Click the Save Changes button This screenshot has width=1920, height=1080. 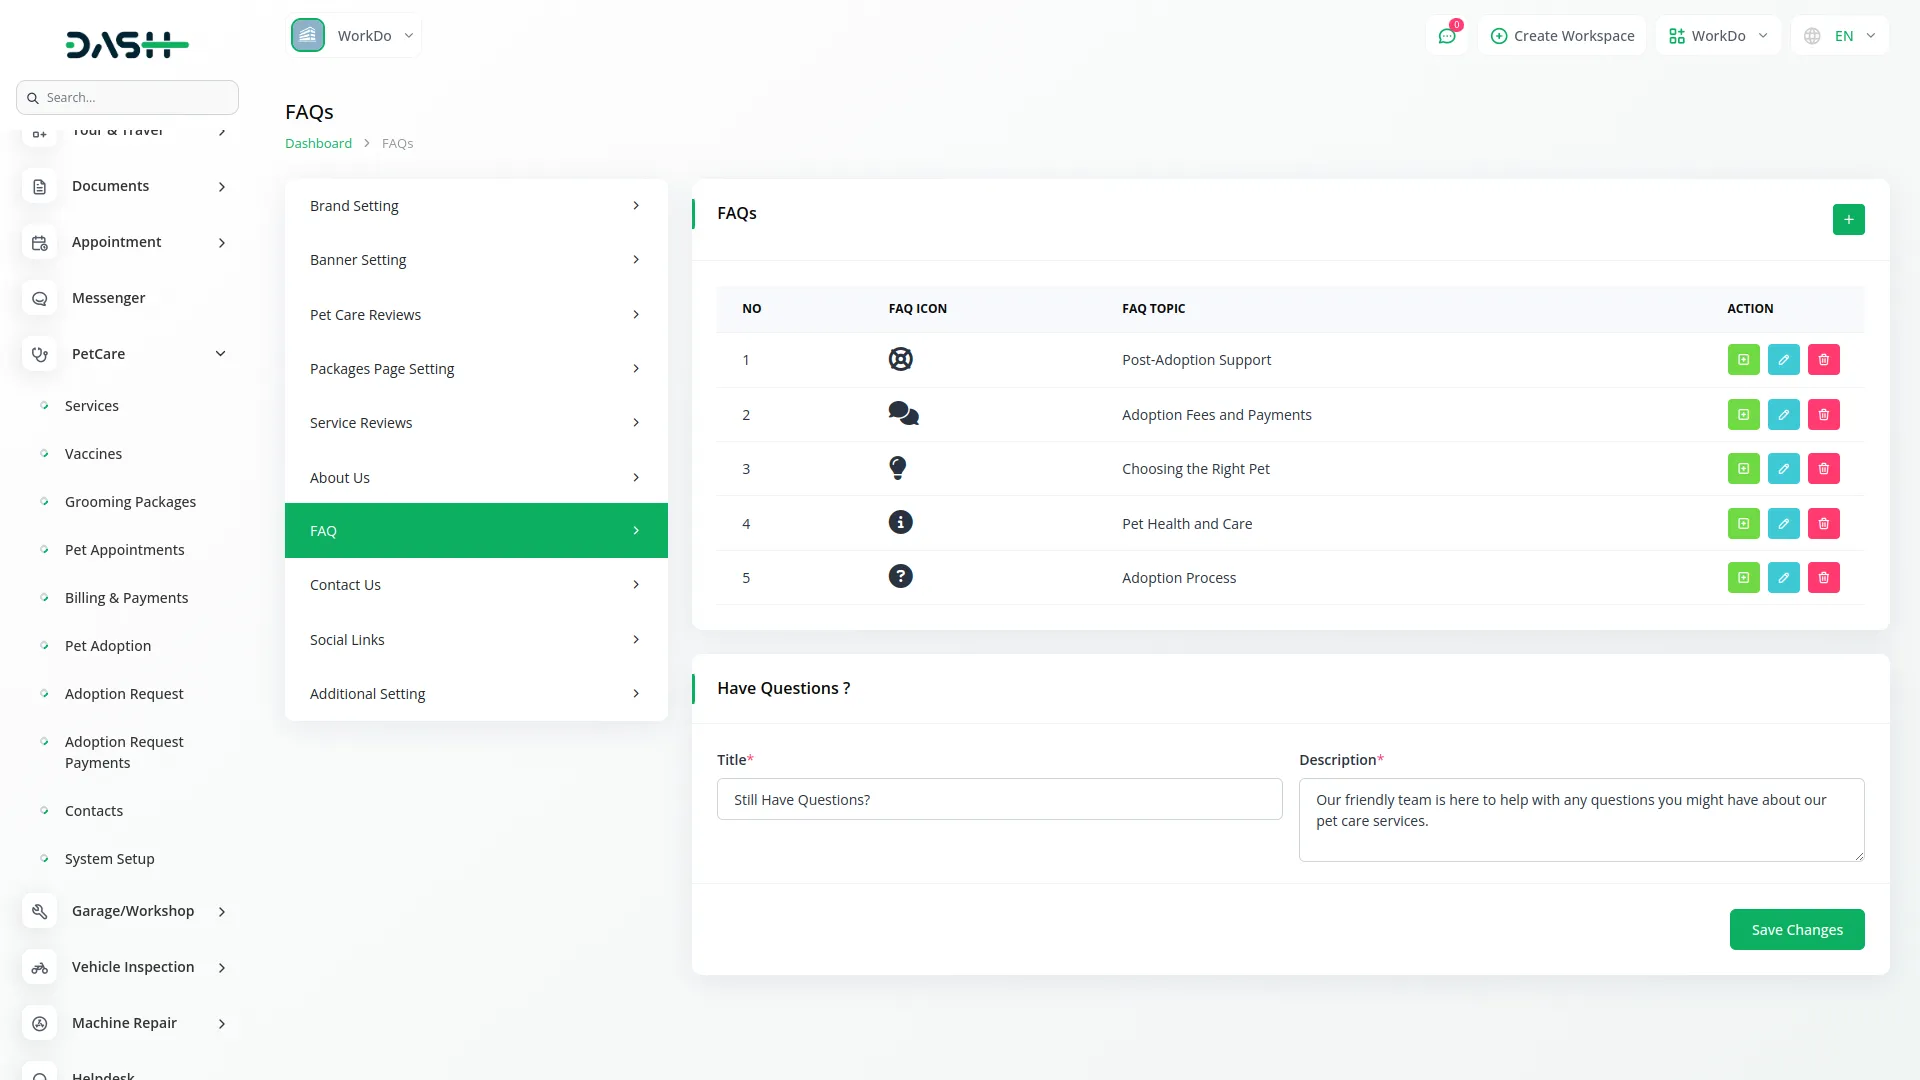click(x=1796, y=930)
